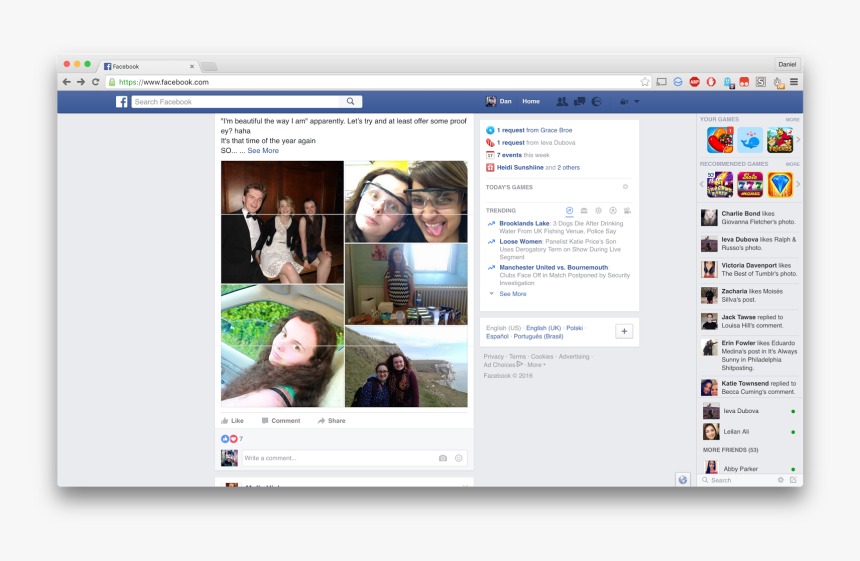Open chat with Leilan Ali
This screenshot has width=860, height=561.
749,432
